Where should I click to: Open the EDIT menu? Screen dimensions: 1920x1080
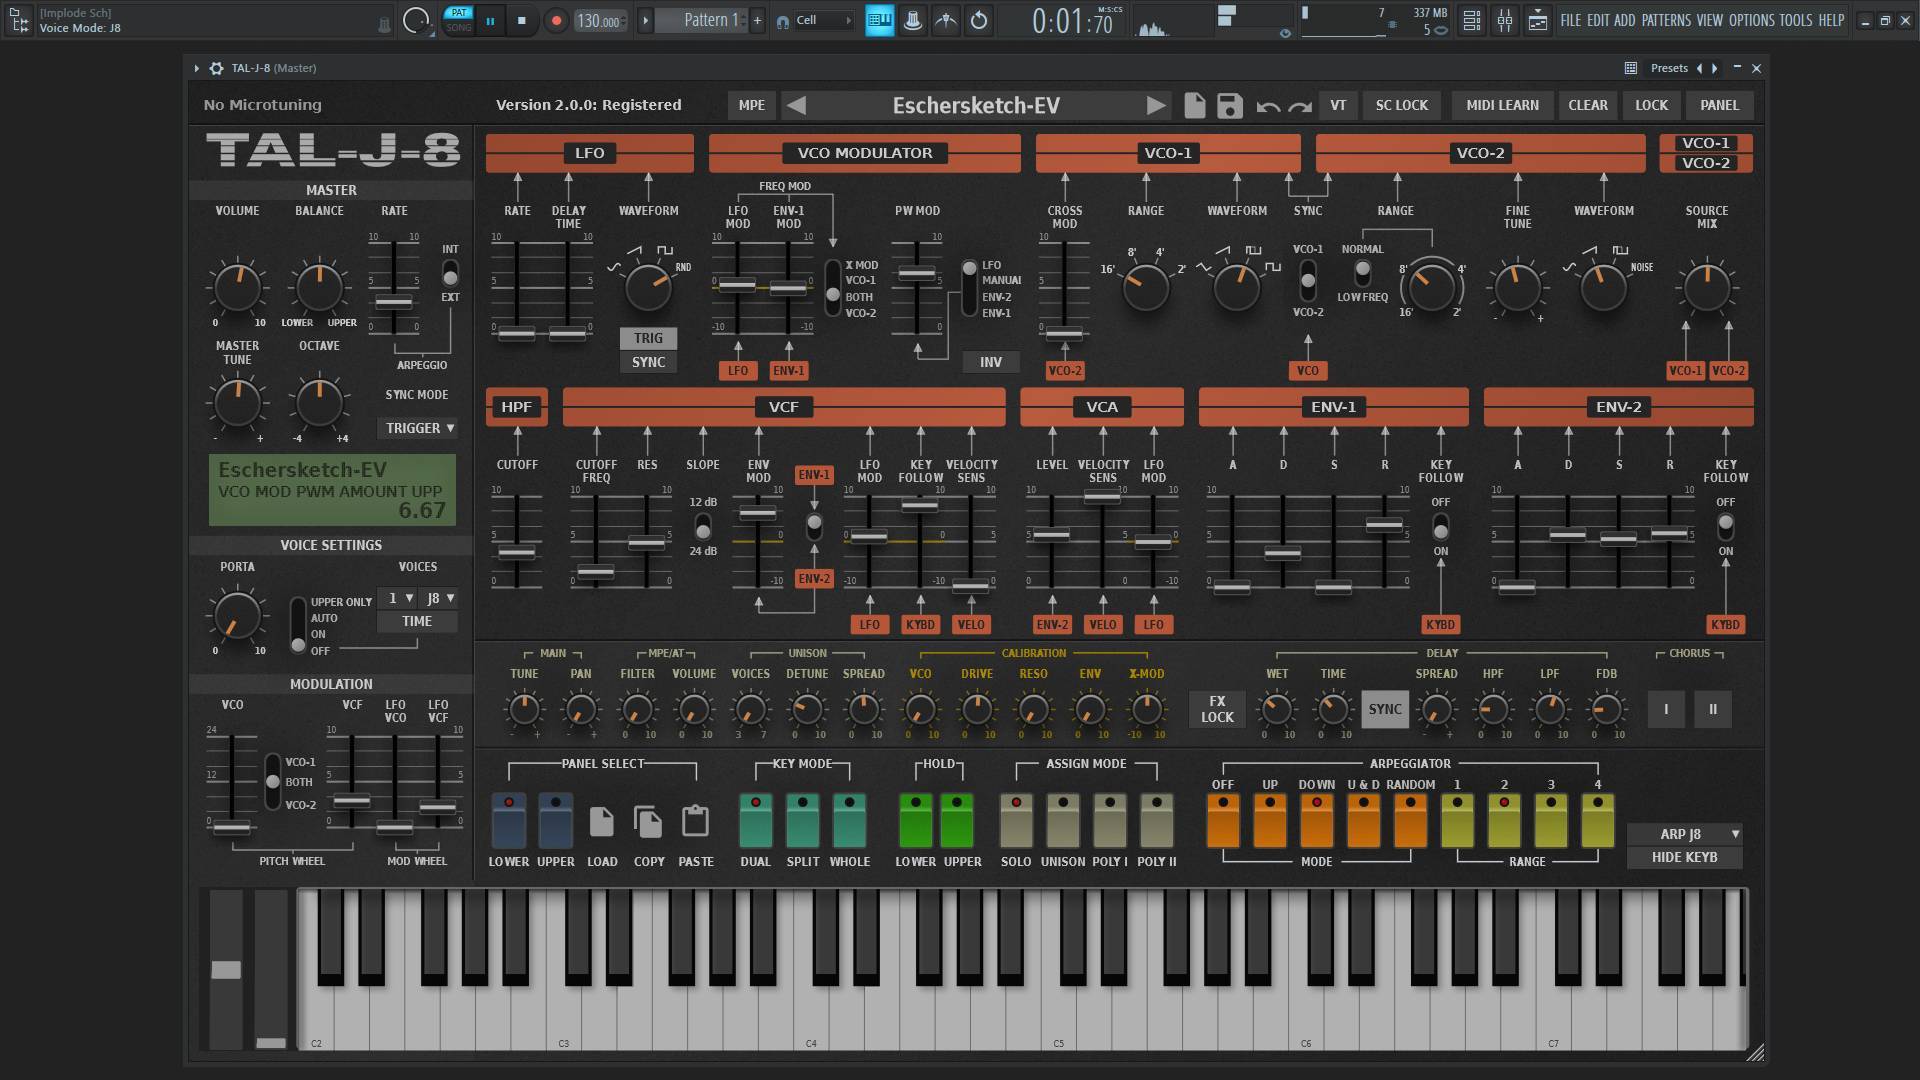click(1598, 20)
